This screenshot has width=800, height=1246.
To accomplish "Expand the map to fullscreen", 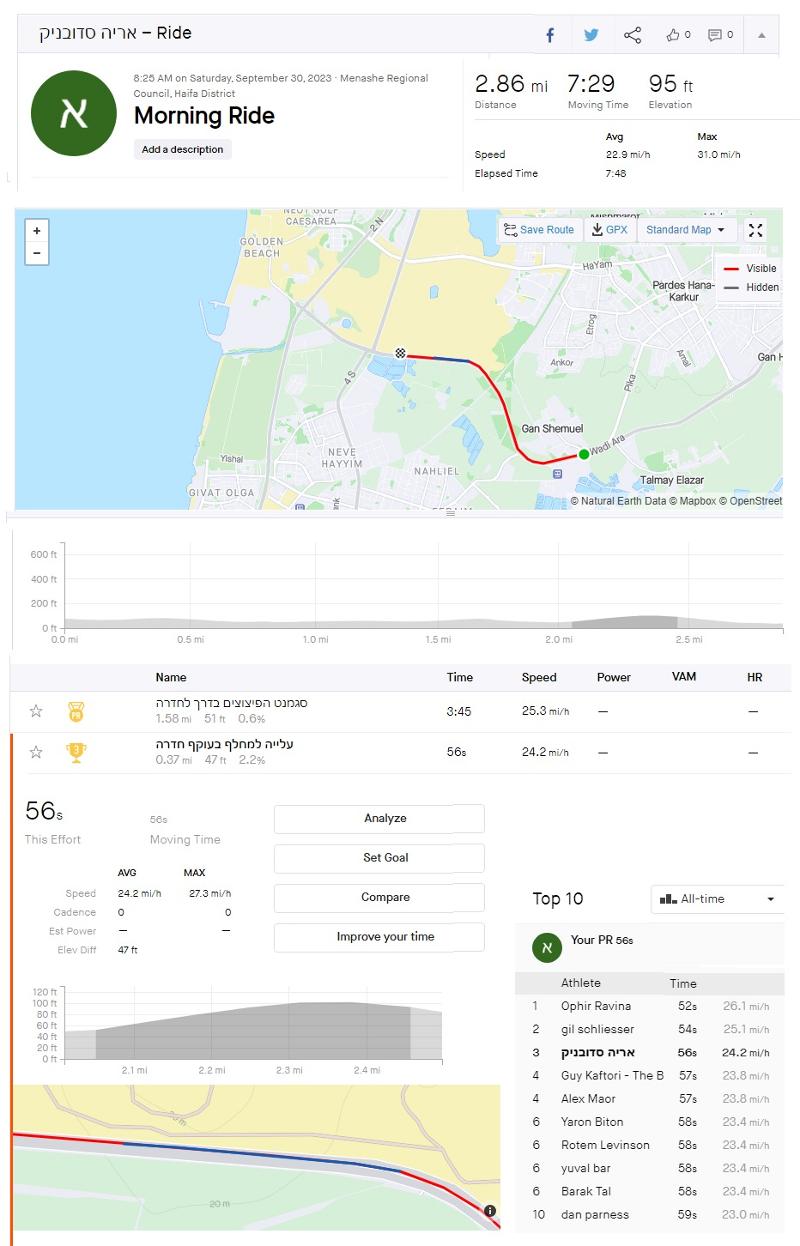I will pyautogui.click(x=756, y=230).
